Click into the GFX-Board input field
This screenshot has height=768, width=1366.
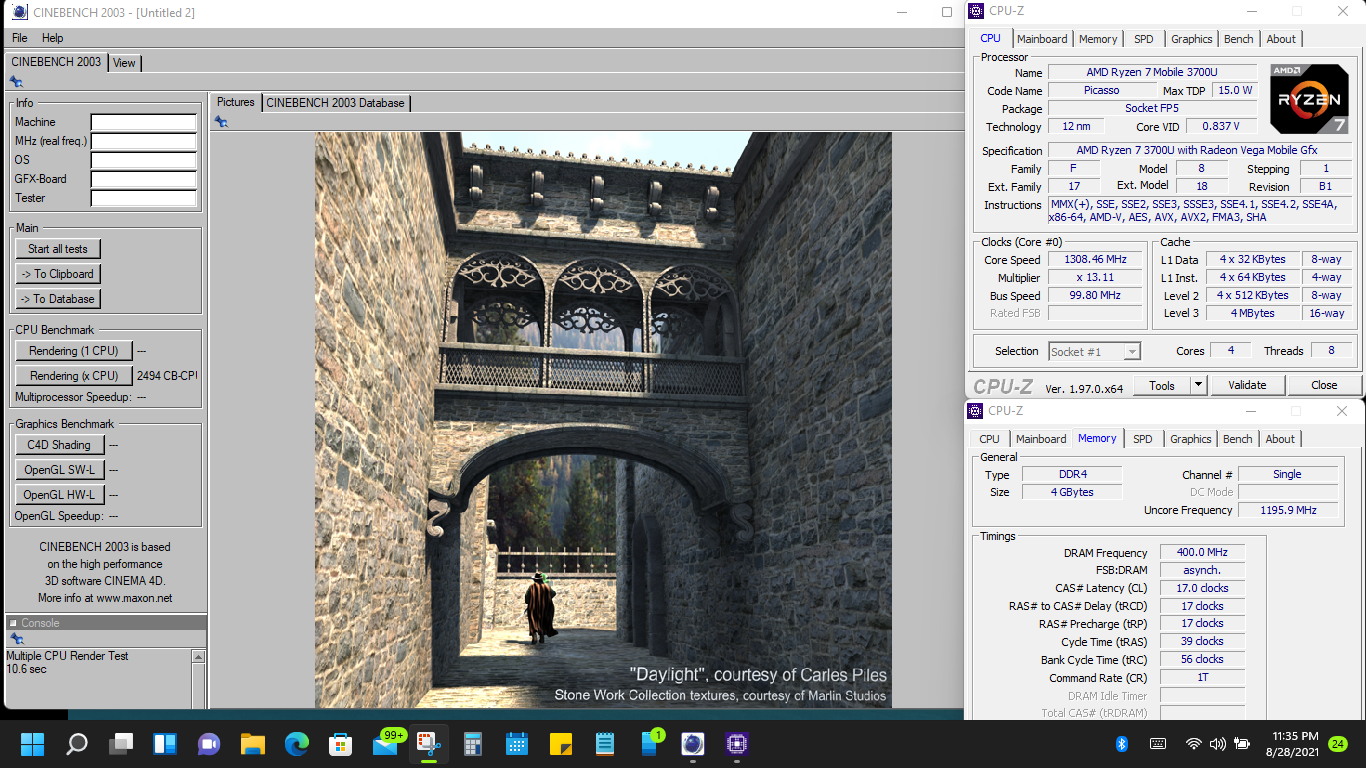pyautogui.click(x=144, y=179)
